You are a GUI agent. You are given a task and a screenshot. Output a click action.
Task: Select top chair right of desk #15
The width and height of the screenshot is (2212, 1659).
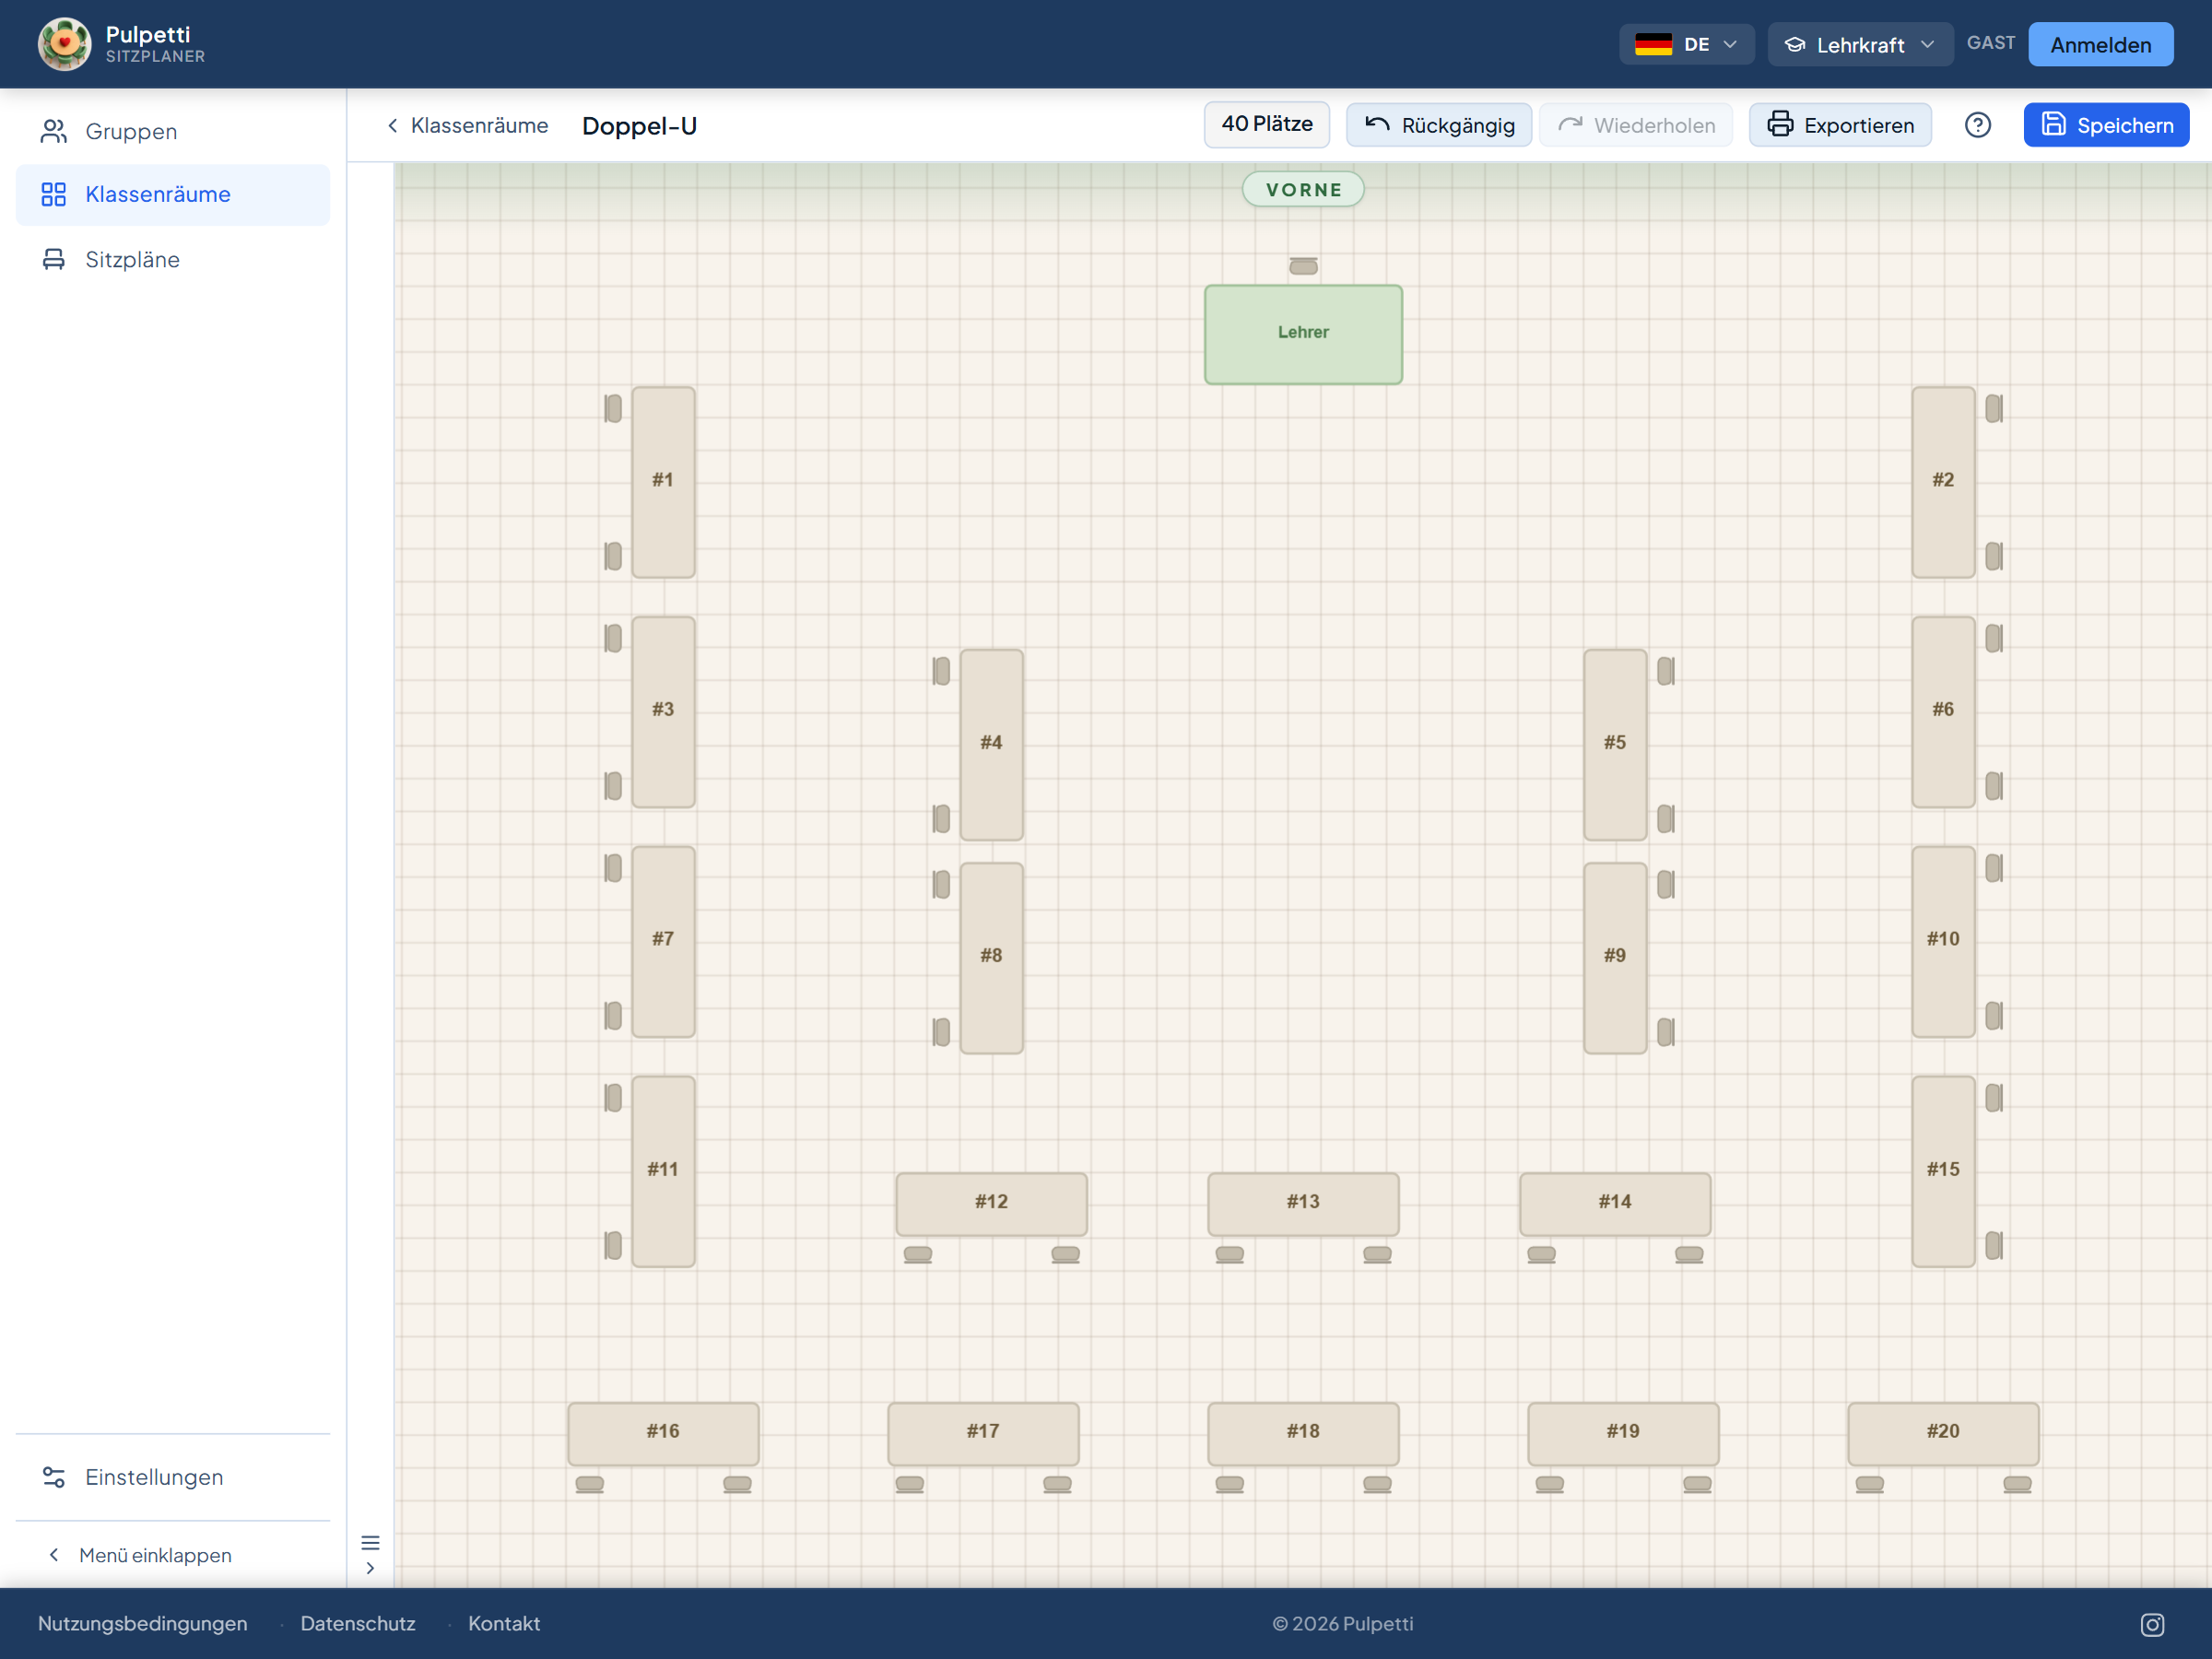[x=1993, y=1098]
